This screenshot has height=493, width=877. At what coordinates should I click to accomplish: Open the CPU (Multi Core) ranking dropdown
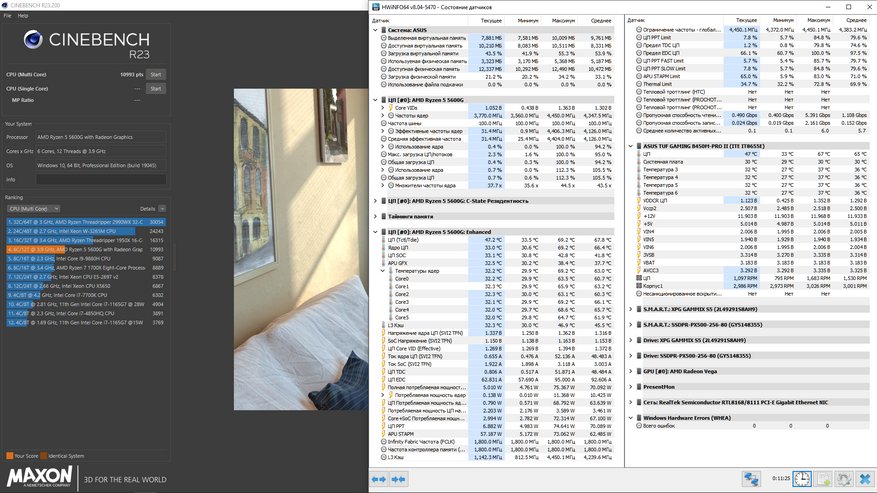[x=34, y=209]
